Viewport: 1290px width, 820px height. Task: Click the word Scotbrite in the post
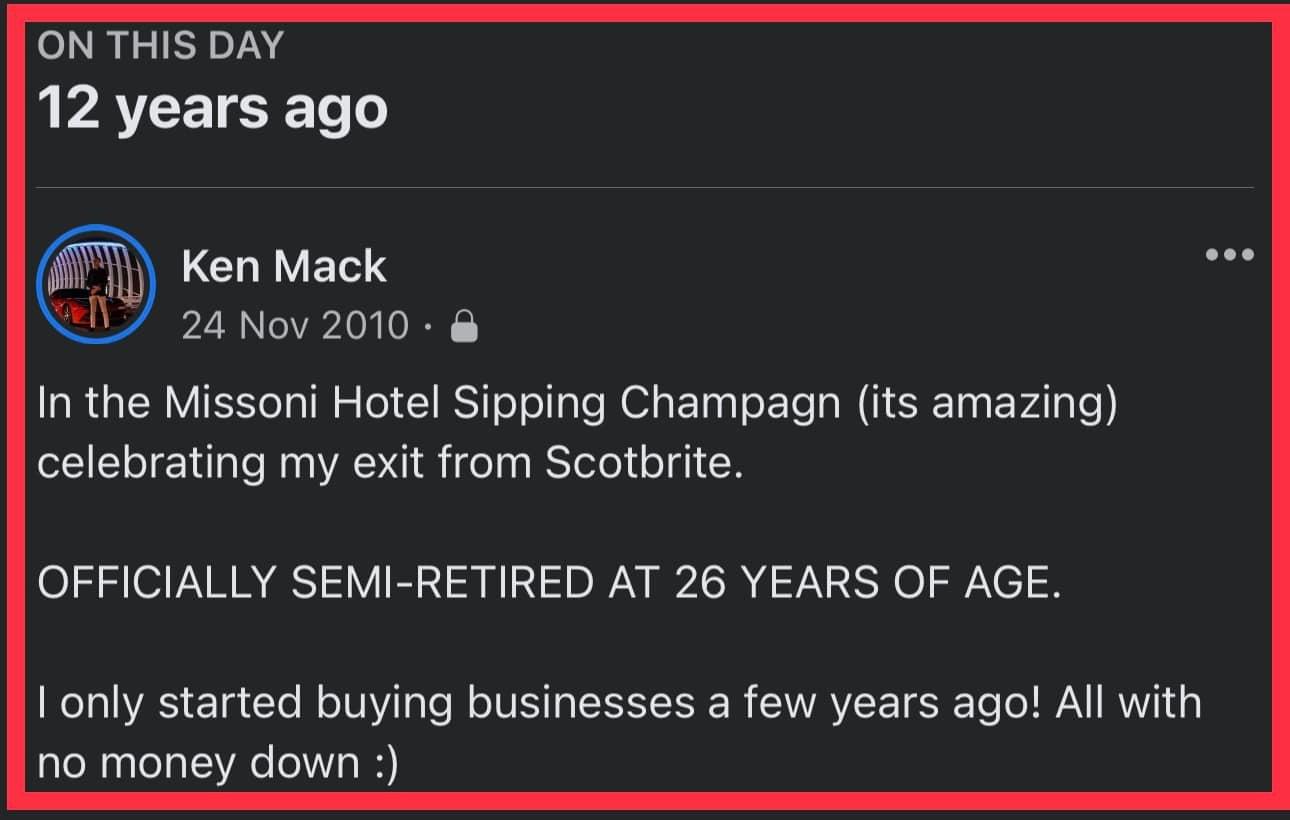tap(643, 463)
